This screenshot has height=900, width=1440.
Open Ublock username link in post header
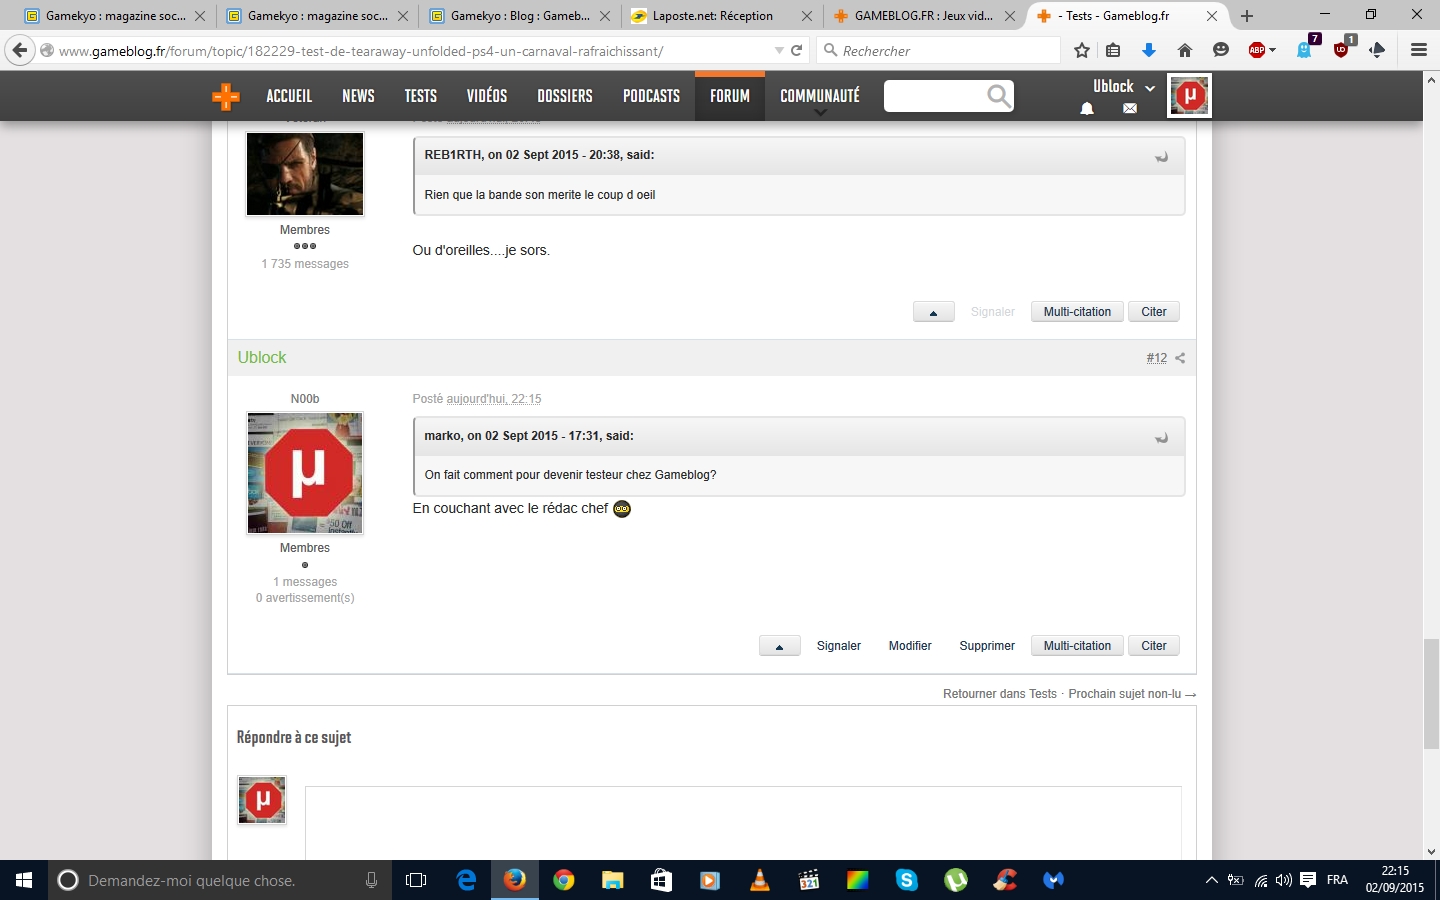(x=262, y=358)
